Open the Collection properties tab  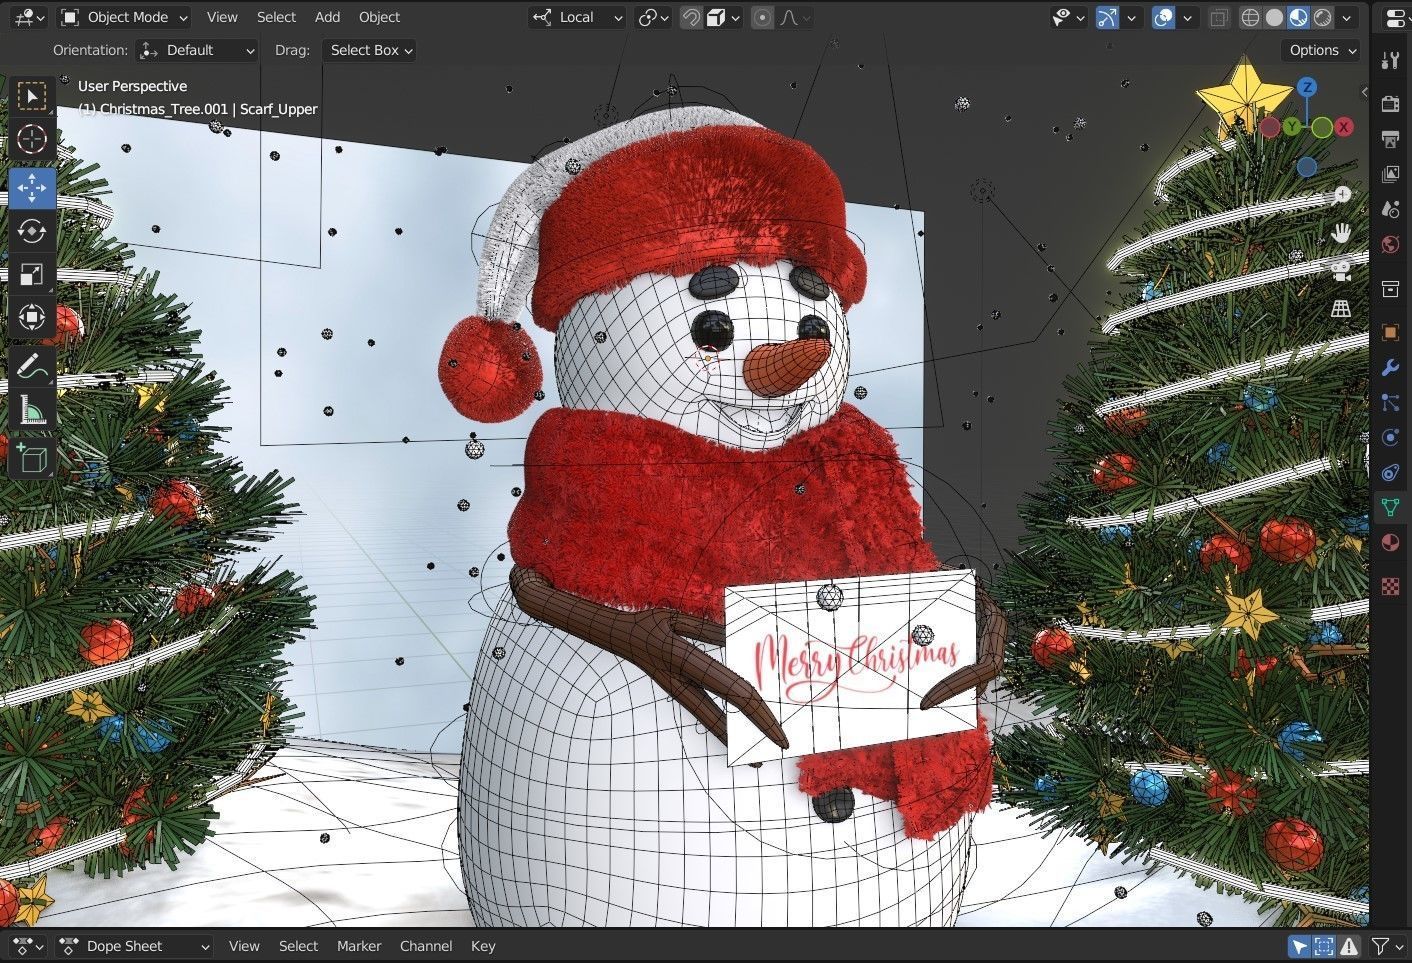point(1390,289)
